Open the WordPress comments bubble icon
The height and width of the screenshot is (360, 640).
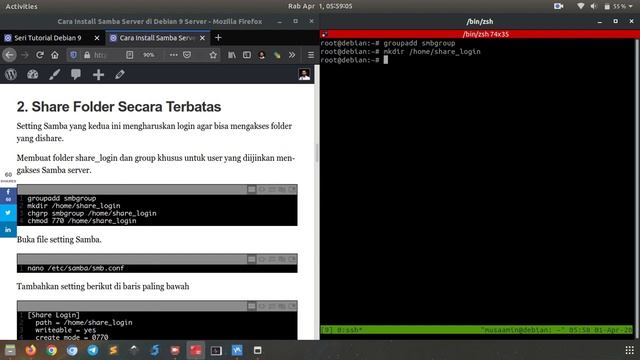pos(76,74)
